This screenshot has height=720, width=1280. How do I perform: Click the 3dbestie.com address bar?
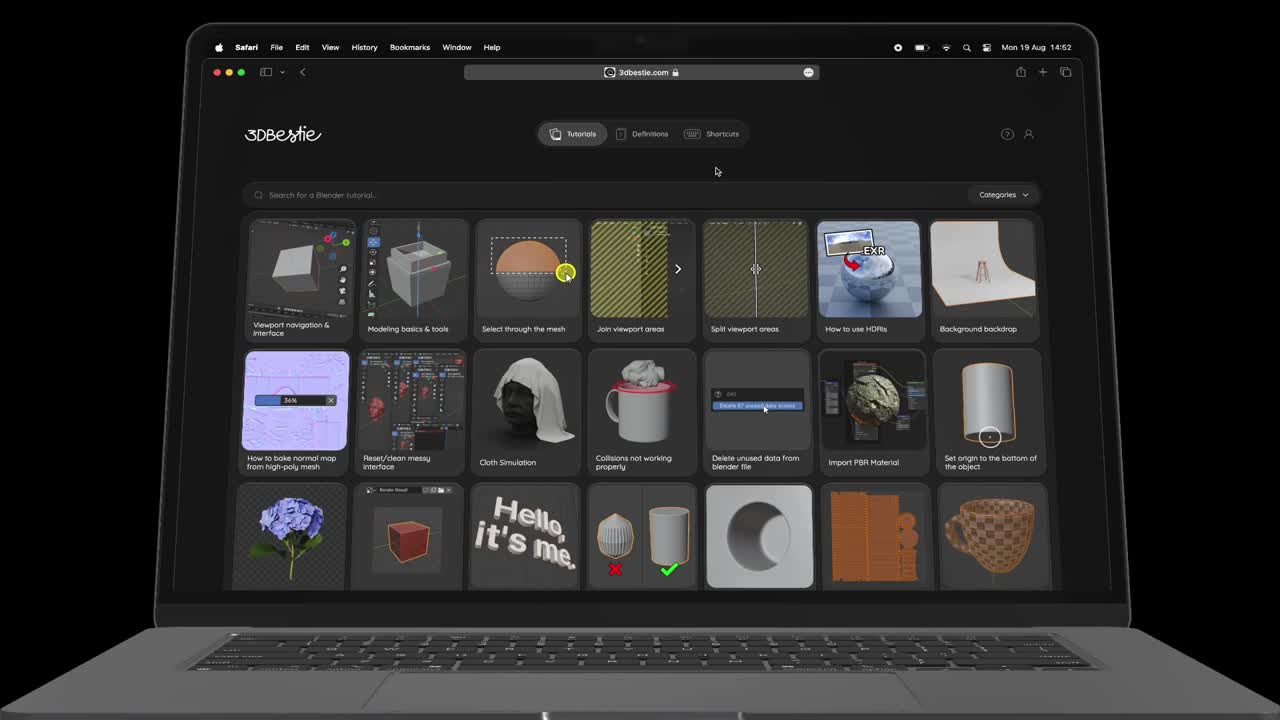[641, 72]
